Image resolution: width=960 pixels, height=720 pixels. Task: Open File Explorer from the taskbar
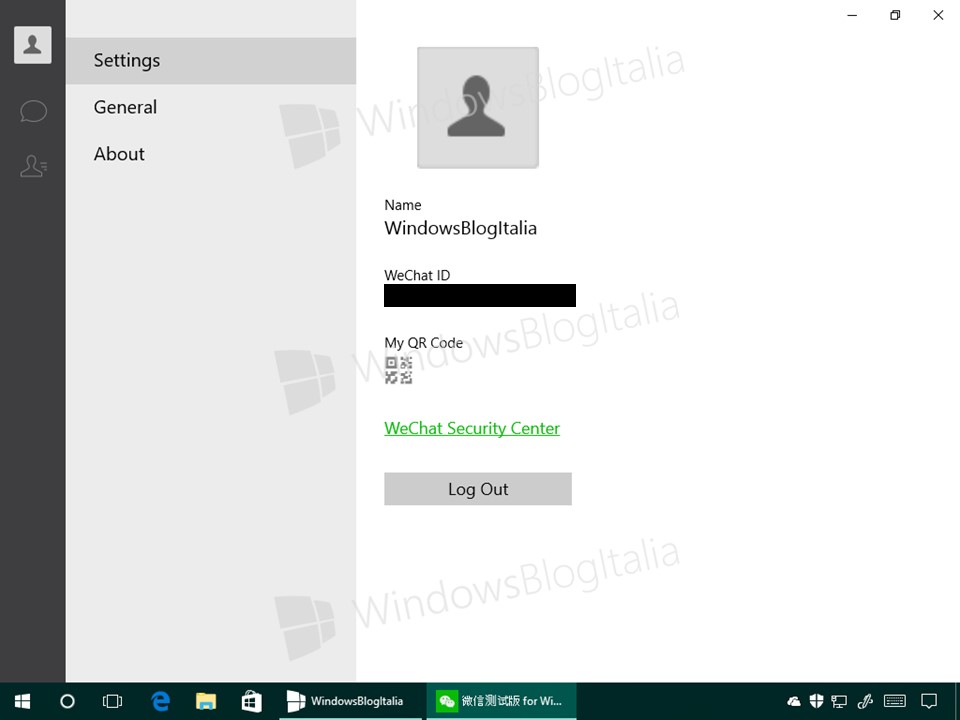click(x=206, y=701)
